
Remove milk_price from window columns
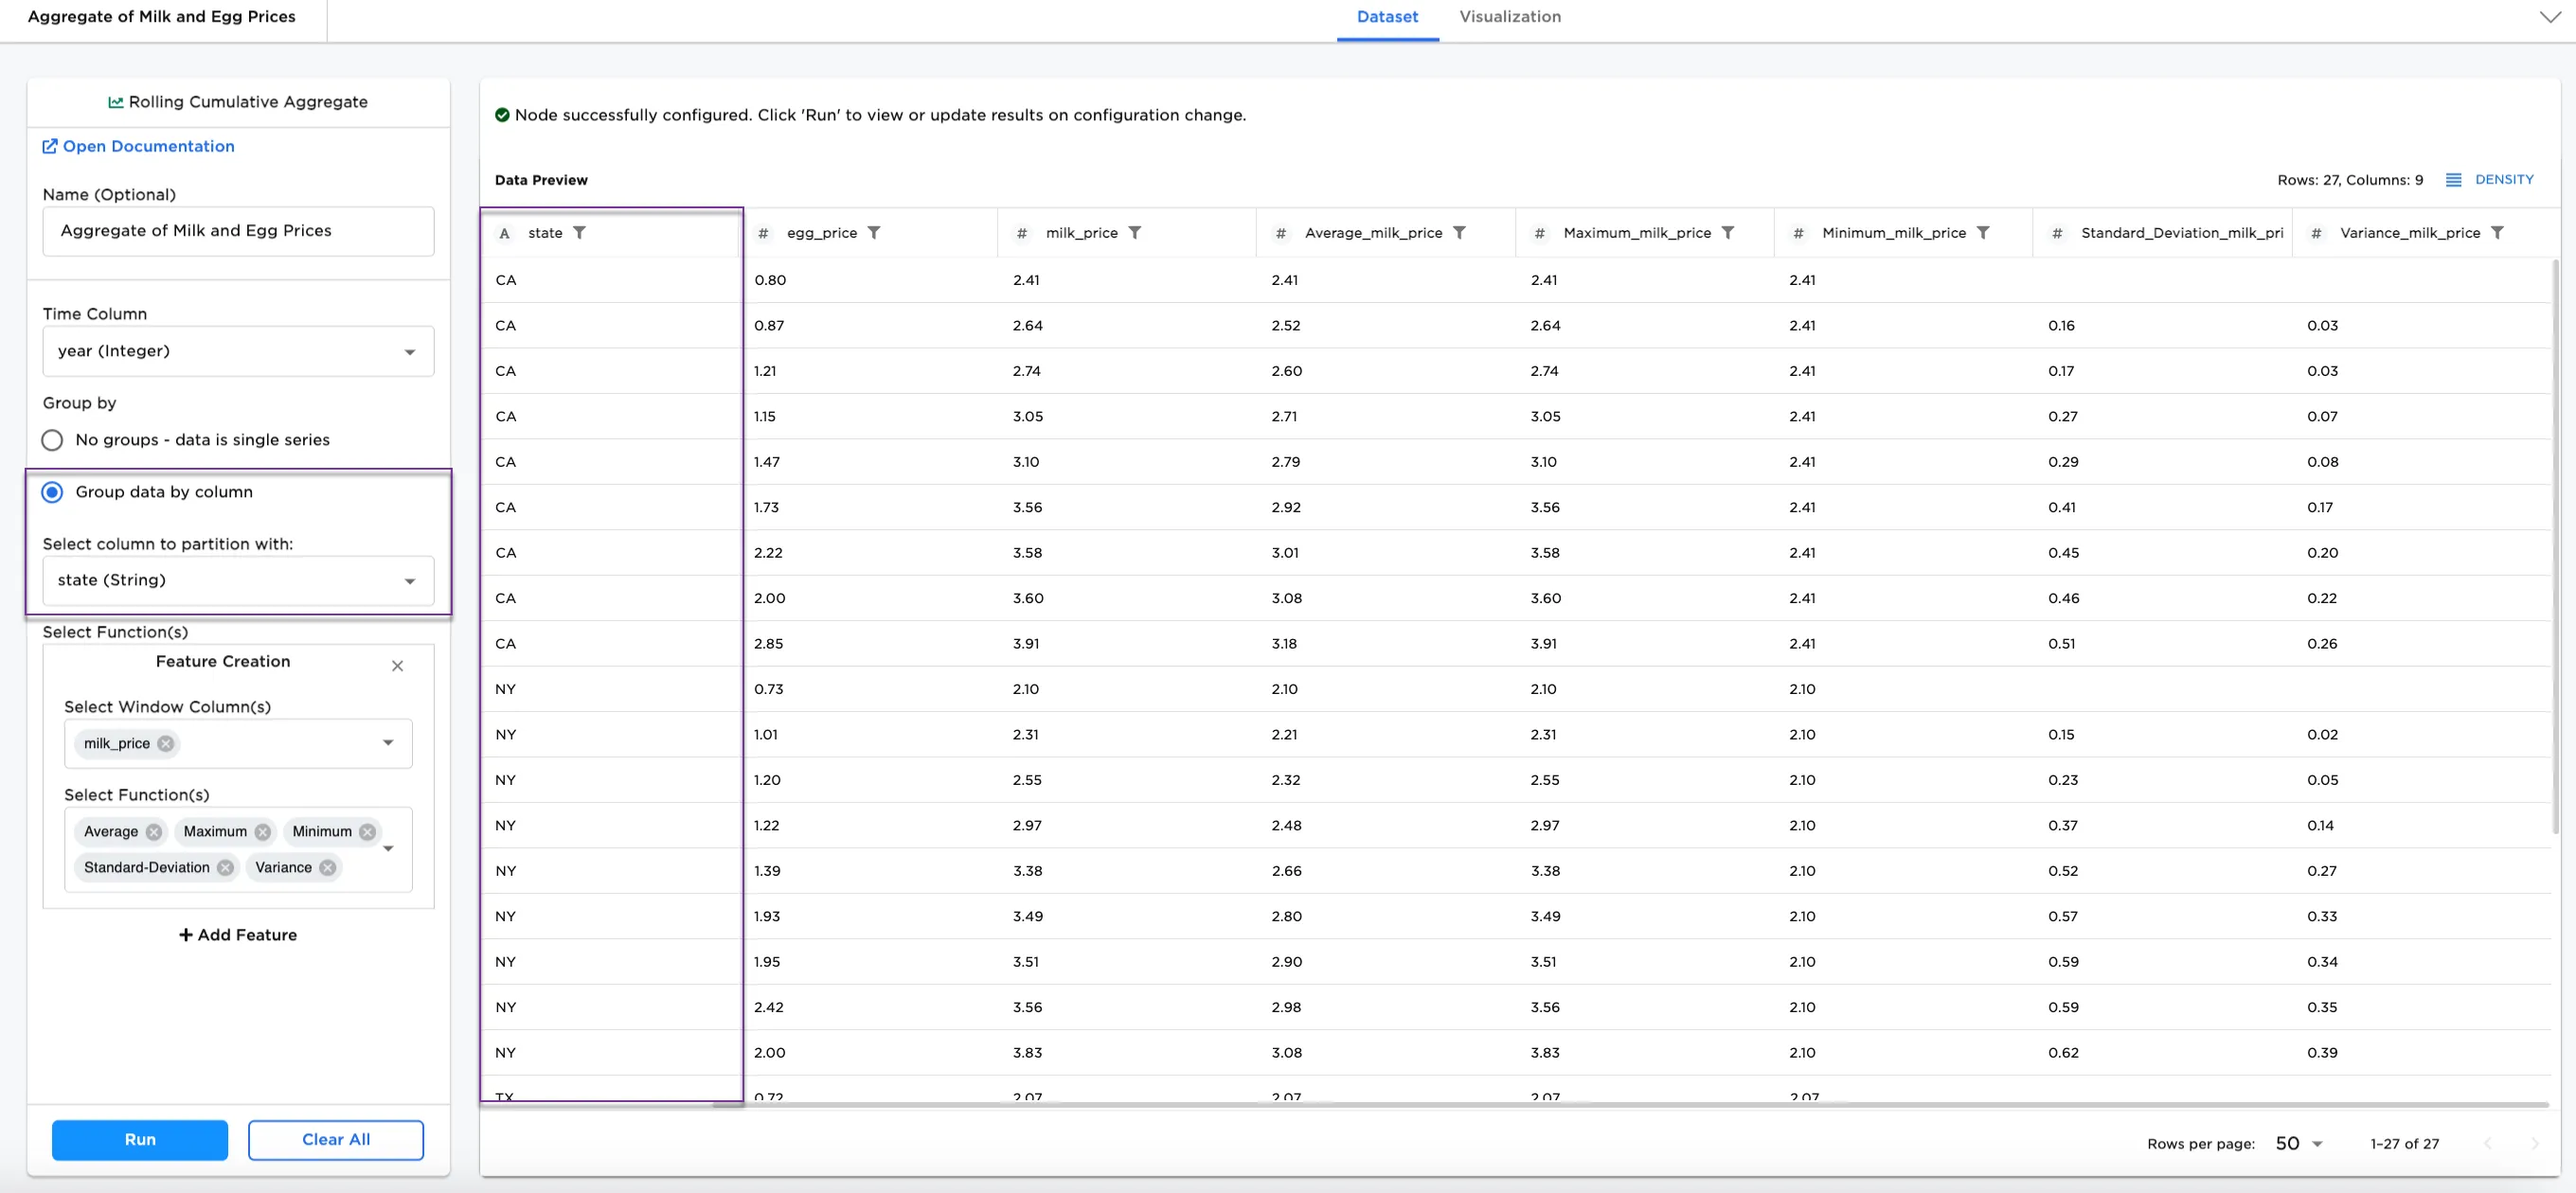[x=166, y=744]
